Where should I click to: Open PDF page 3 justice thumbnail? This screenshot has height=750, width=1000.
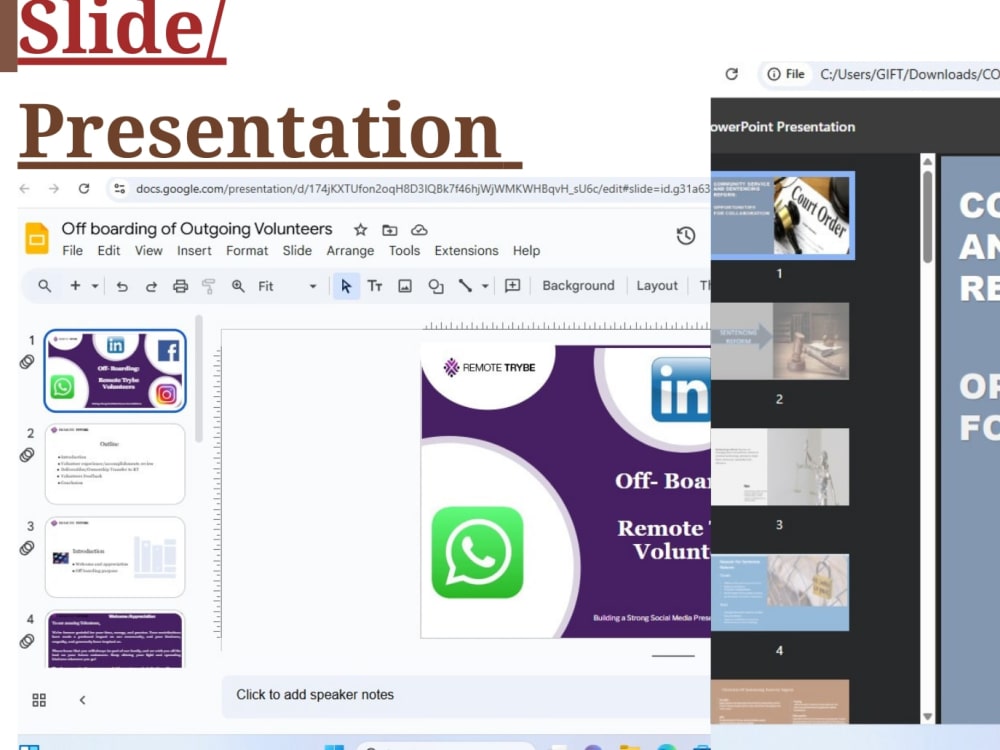pos(780,467)
